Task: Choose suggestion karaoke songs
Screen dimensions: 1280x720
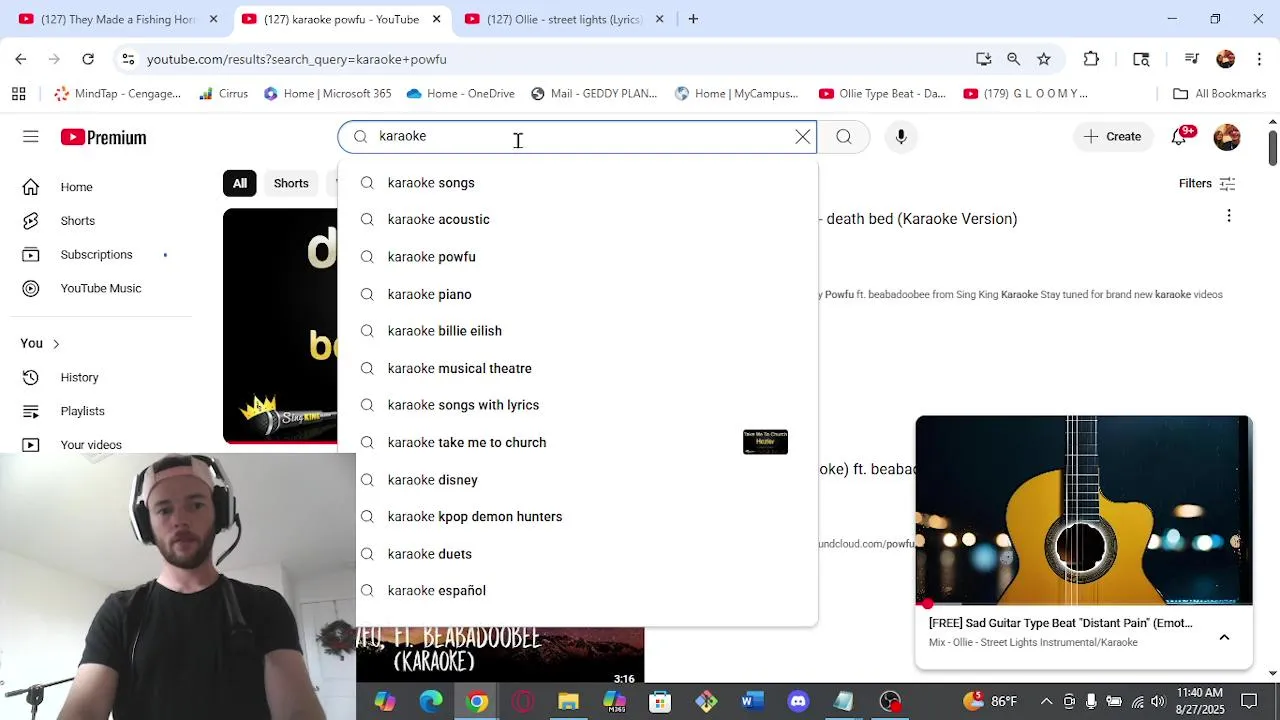Action: [577, 183]
